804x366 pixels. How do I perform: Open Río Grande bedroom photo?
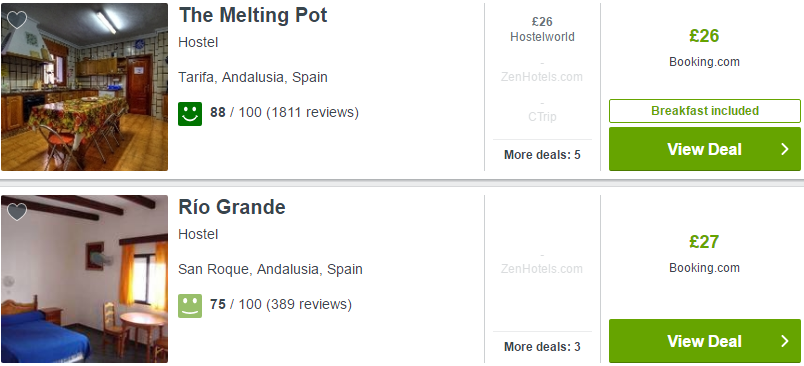84,279
